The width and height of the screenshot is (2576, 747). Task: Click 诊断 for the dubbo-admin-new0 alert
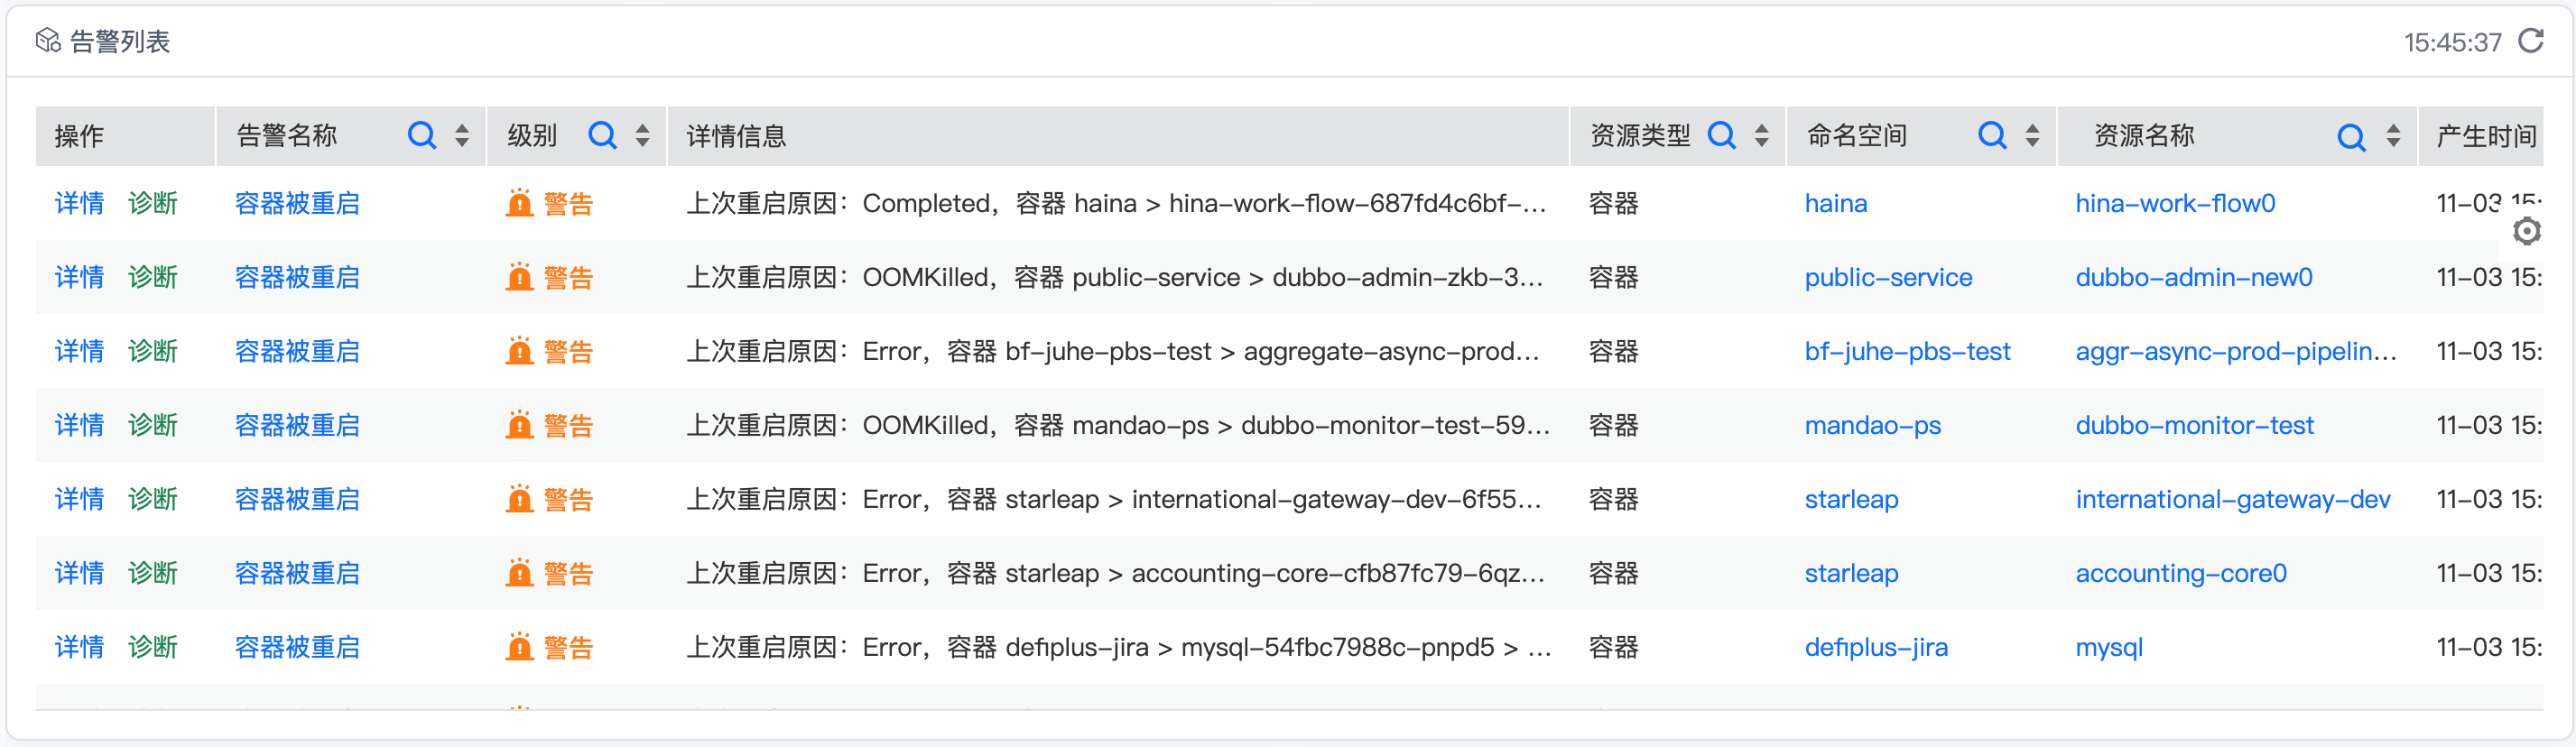pos(153,277)
